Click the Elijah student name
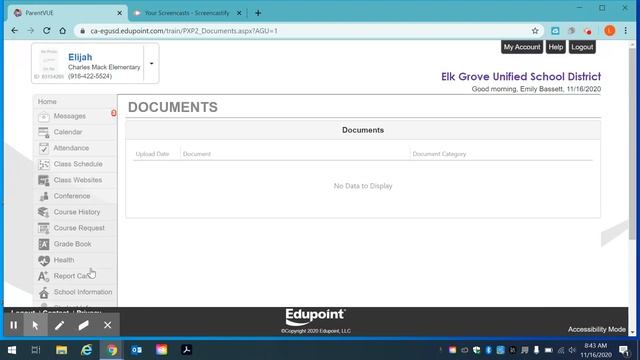Image resolution: width=640 pixels, height=360 pixels. pos(80,57)
